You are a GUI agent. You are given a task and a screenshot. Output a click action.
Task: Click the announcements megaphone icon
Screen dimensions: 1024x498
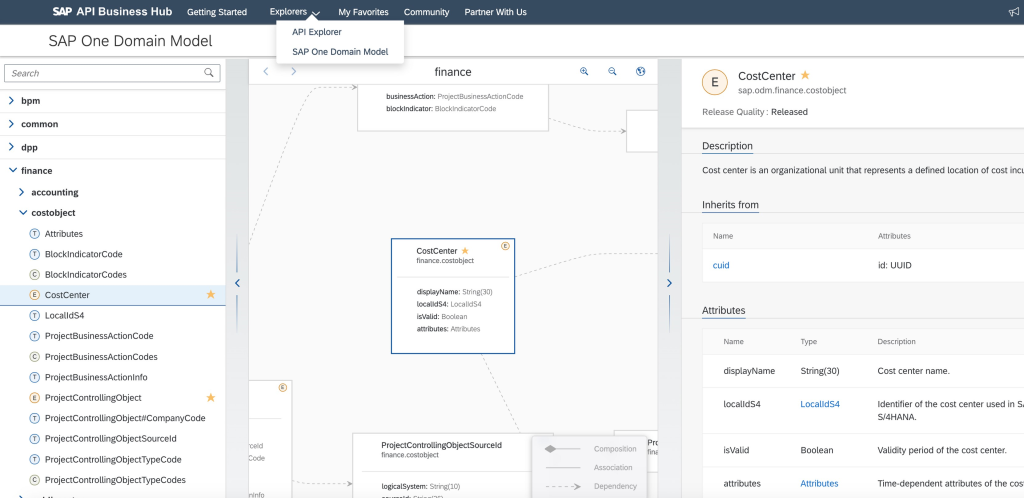[x=1014, y=12]
